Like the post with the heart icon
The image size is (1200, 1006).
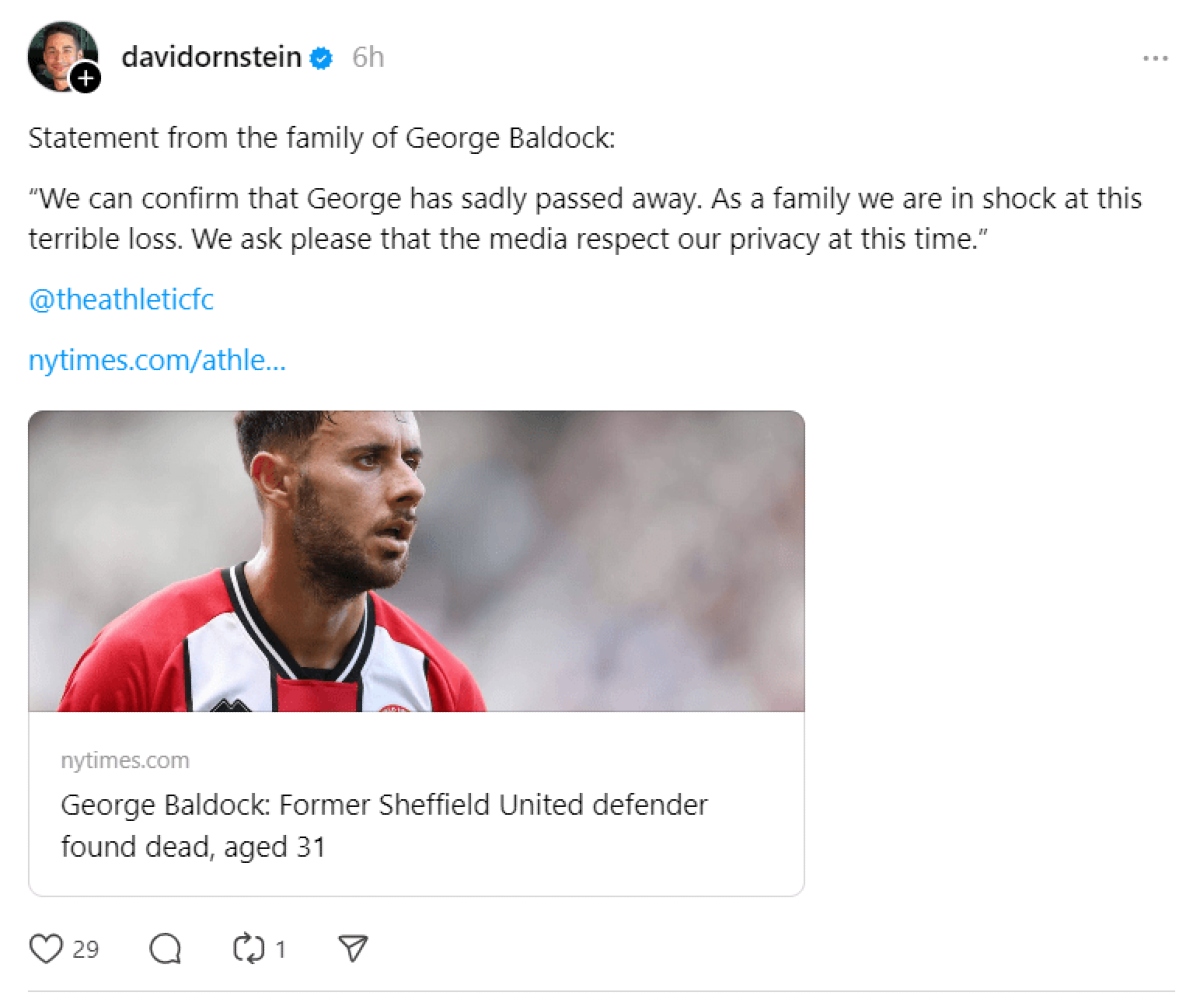46,948
